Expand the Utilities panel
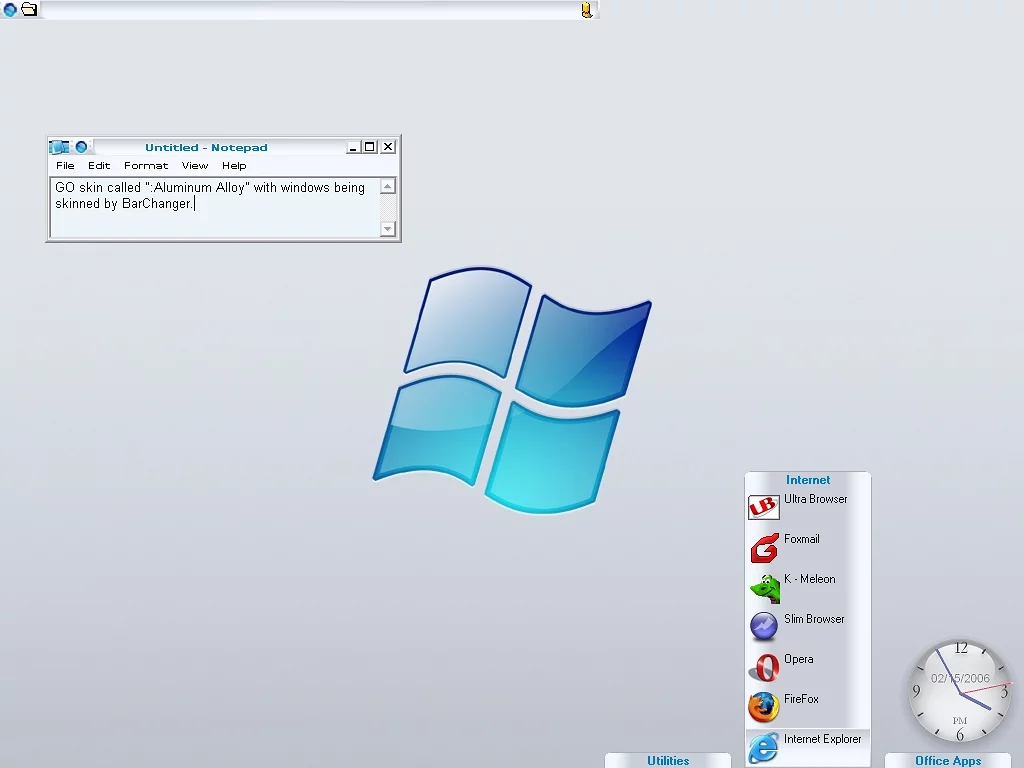Viewport: 1024px width, 768px height. [668, 761]
